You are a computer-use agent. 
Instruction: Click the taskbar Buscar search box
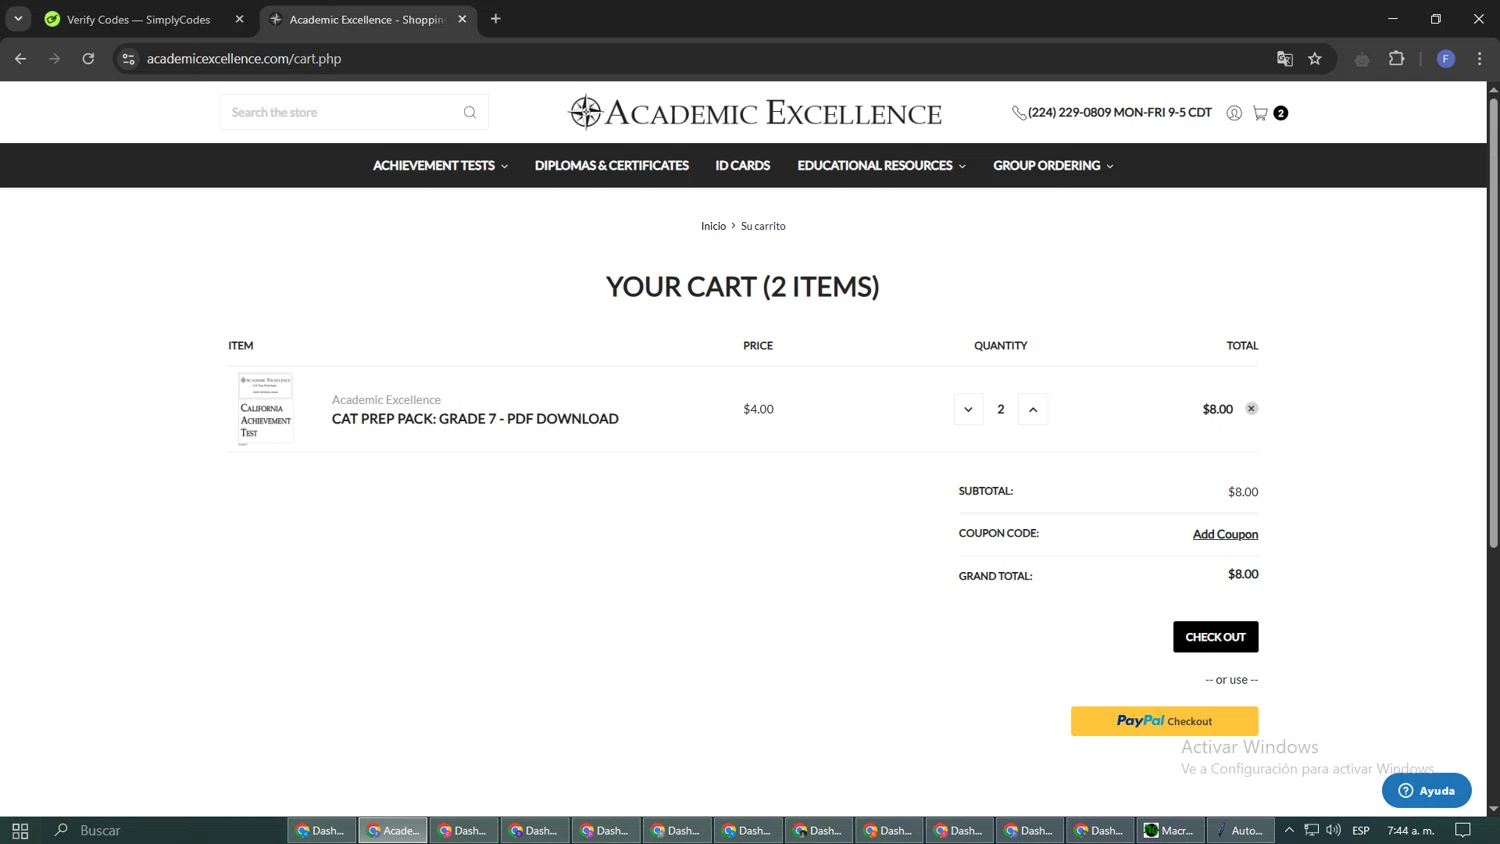coord(165,830)
